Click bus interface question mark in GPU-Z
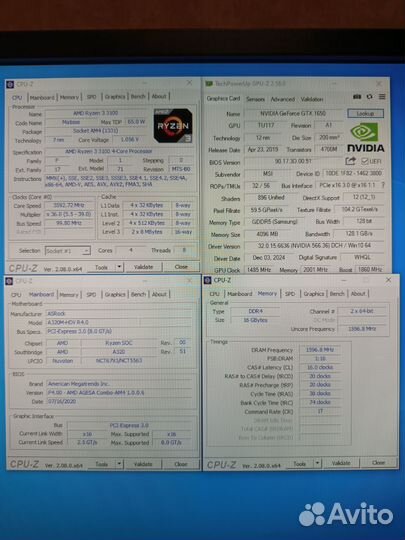Viewport: 405px width, 540px height. [383, 185]
